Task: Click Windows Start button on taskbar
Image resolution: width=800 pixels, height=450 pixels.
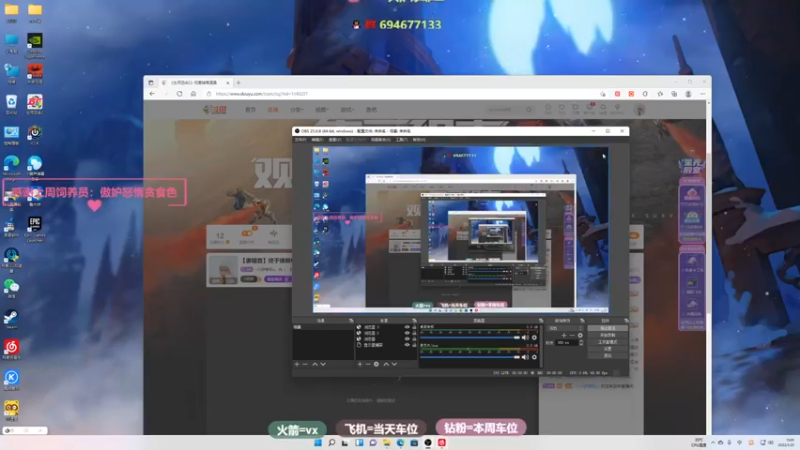Action: 317,442
